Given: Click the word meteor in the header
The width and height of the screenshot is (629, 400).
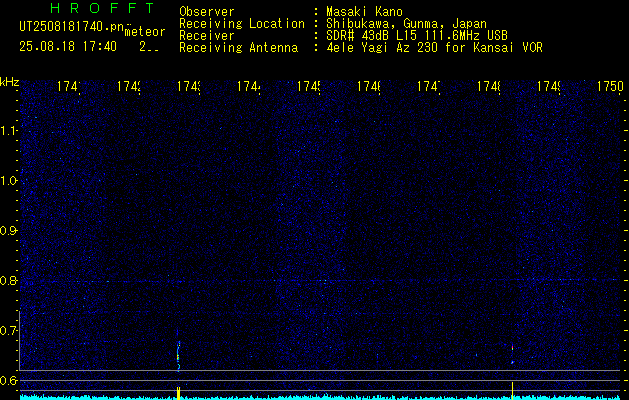Looking at the screenshot, I should click(145, 32).
